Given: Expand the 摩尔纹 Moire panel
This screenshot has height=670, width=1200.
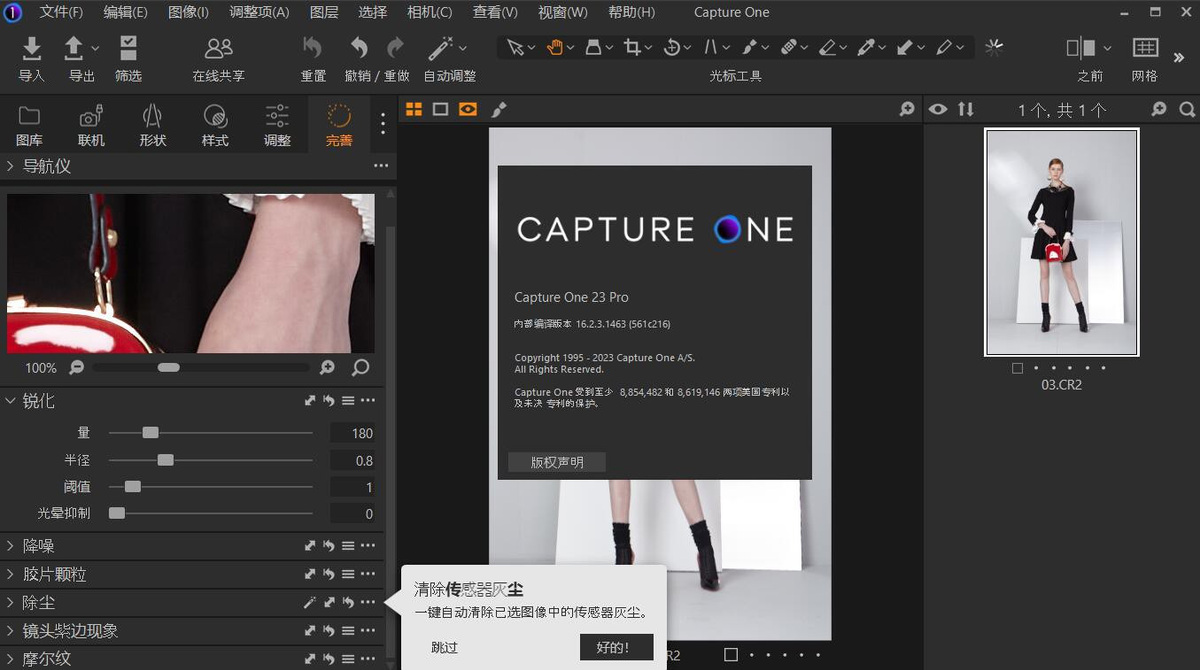Looking at the screenshot, I should (x=11, y=659).
